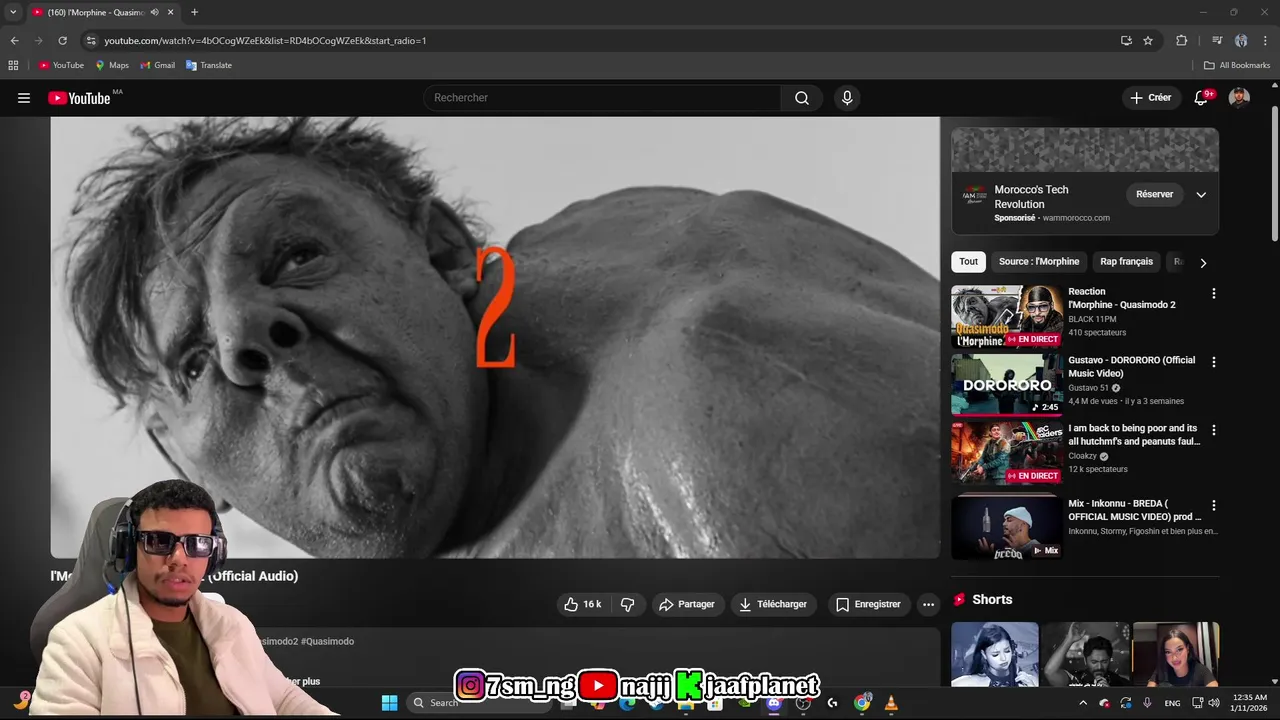Like the video showing 16 k

[582, 604]
